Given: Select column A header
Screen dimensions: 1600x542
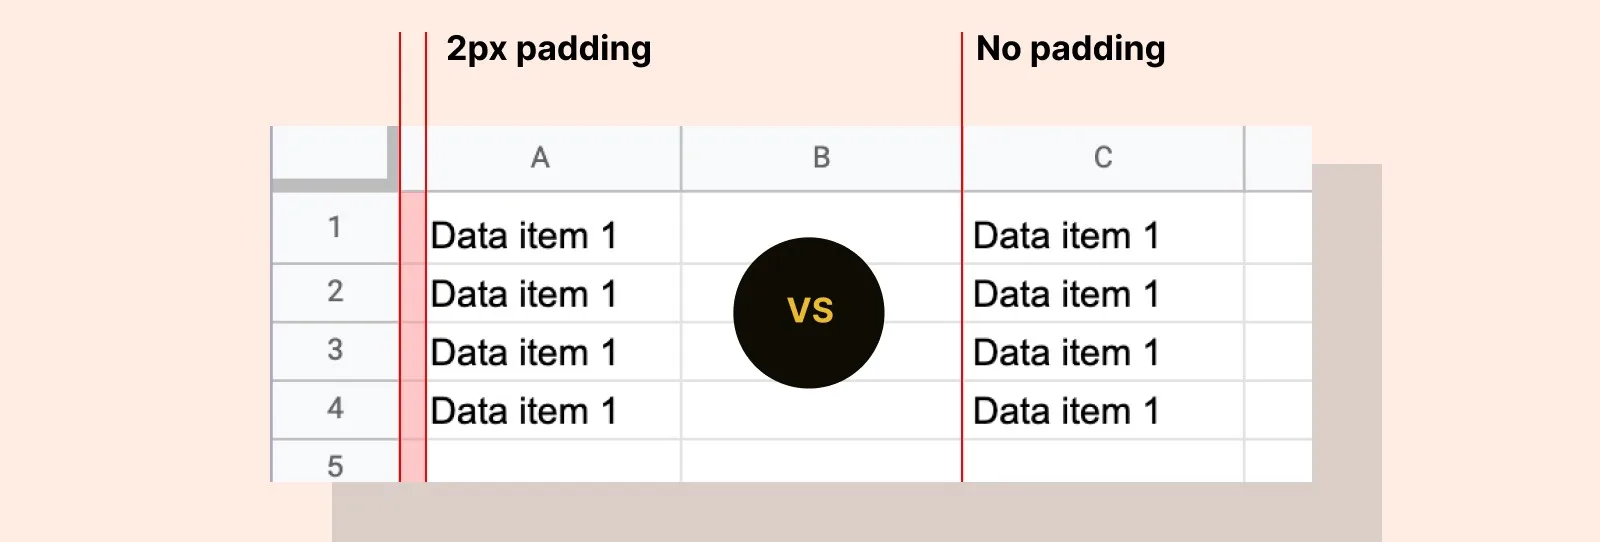Looking at the screenshot, I should tap(540, 158).
